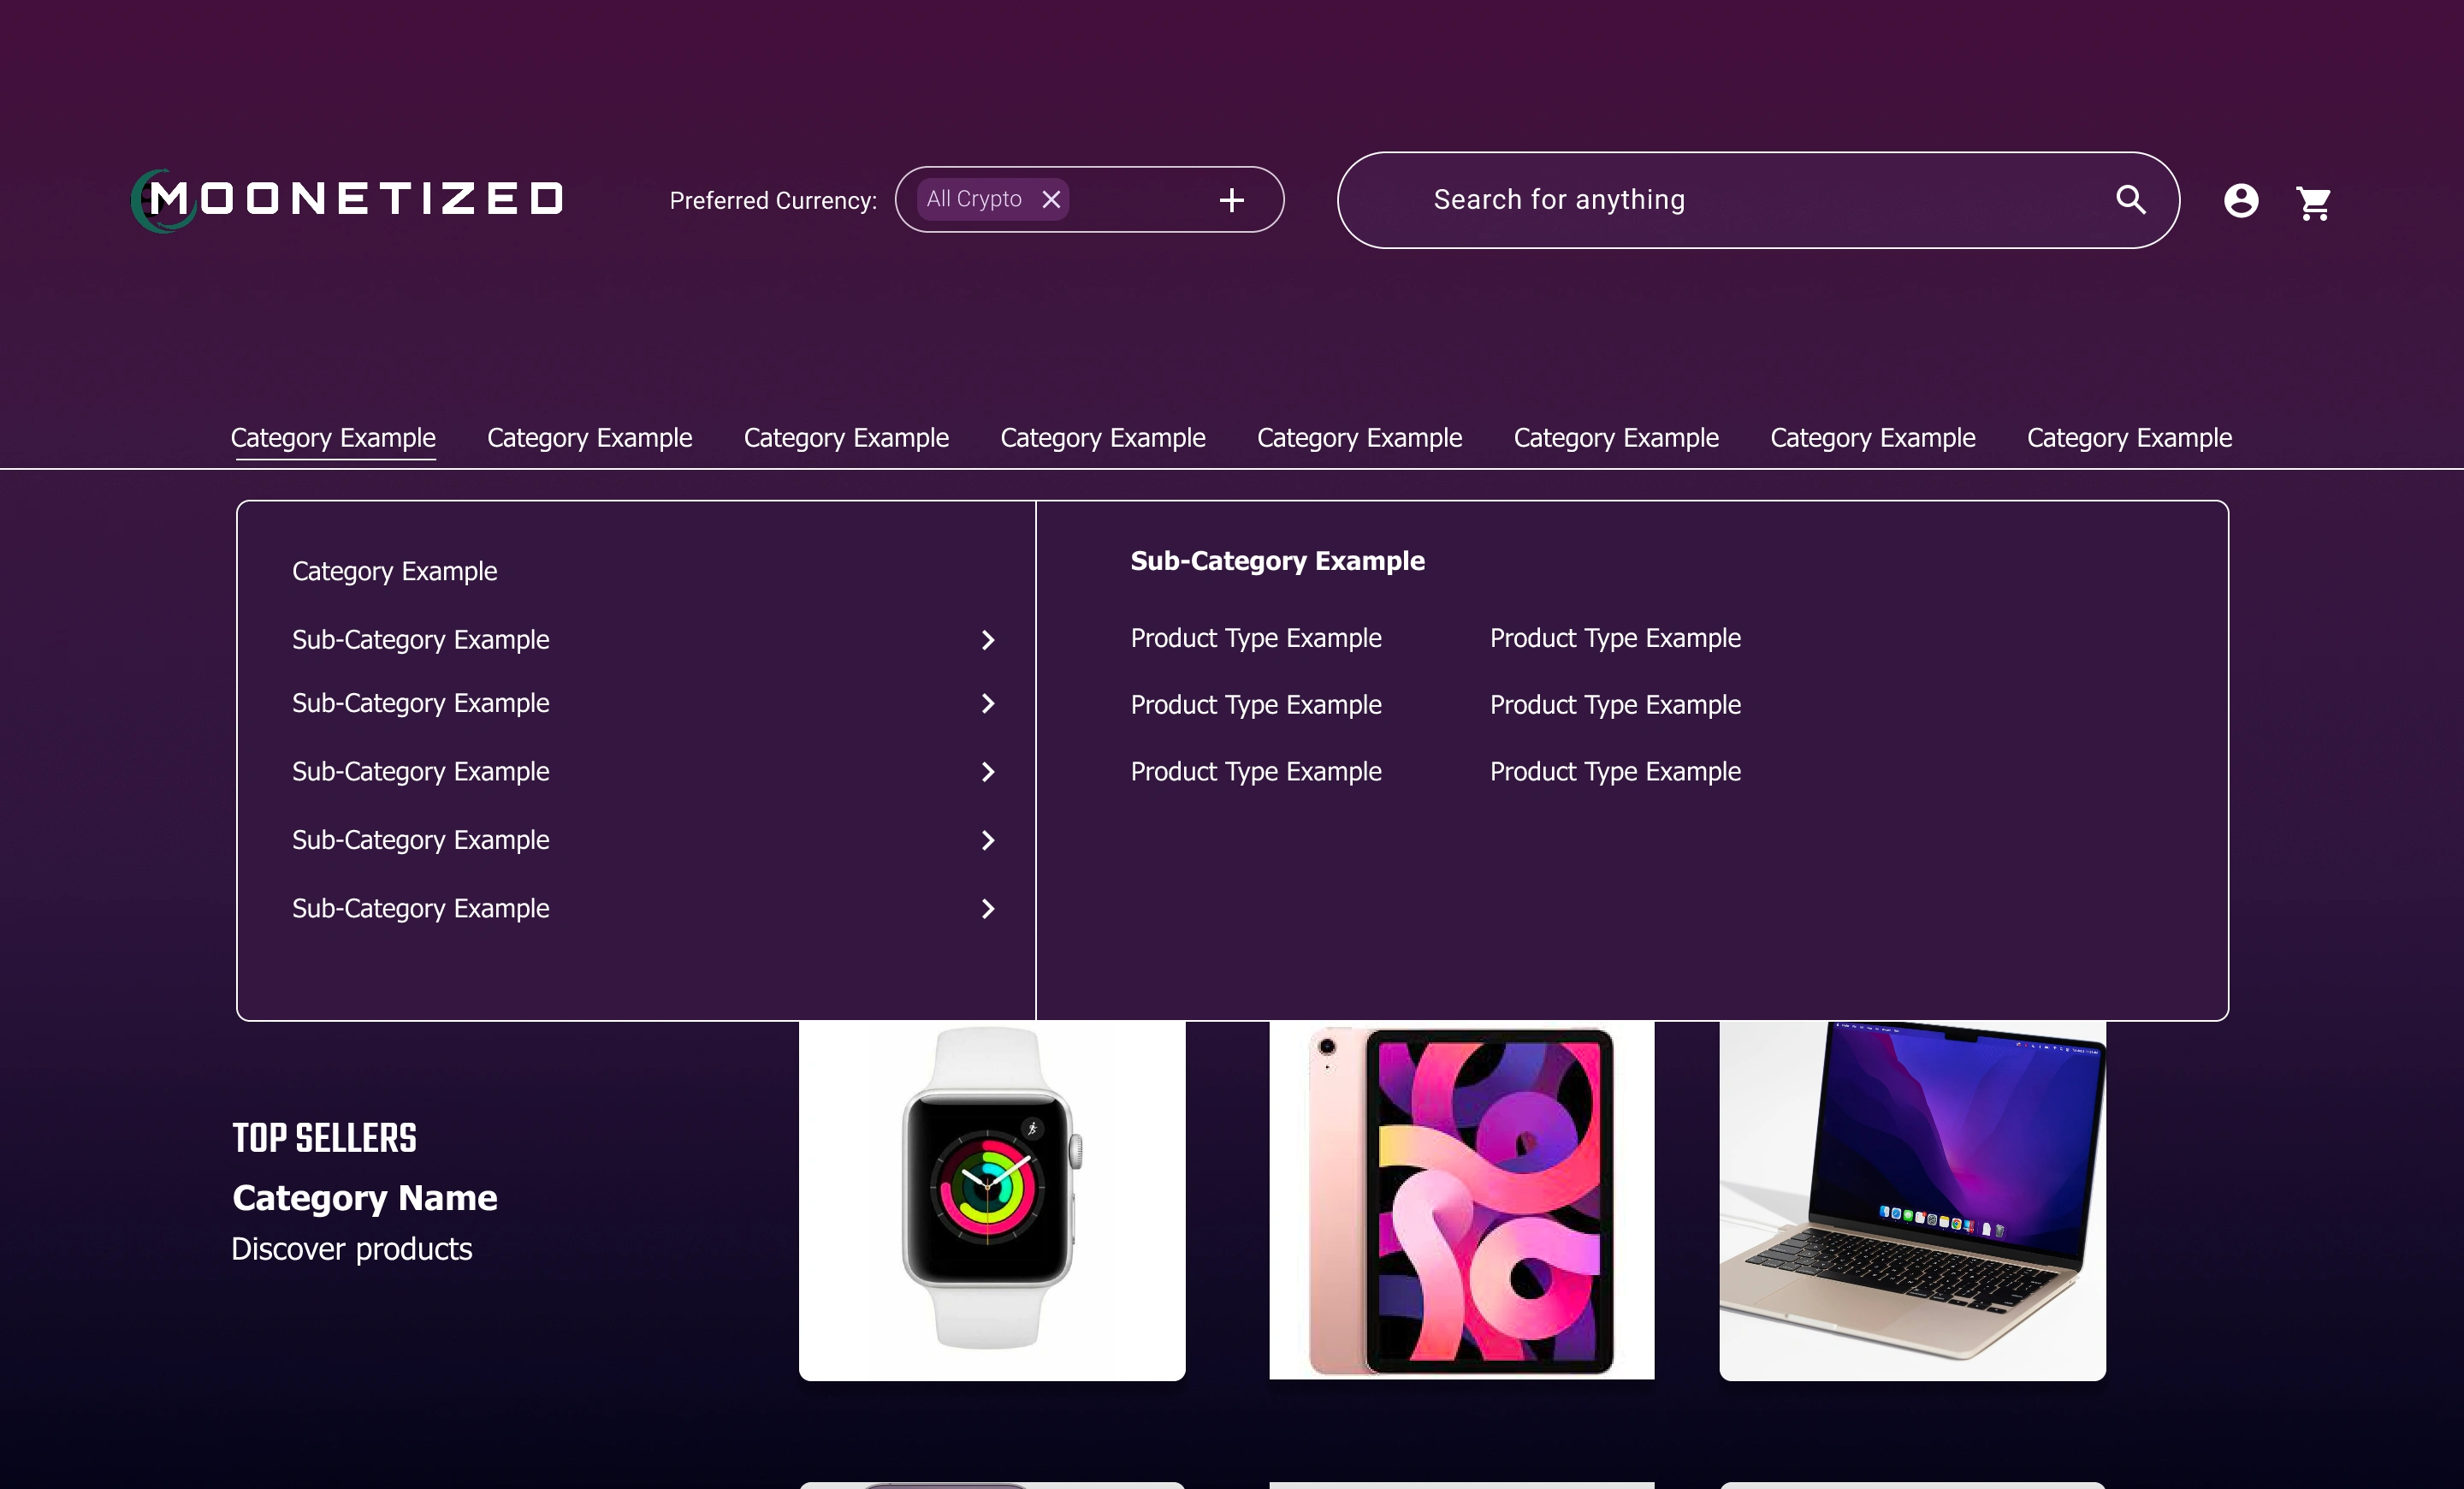The height and width of the screenshot is (1489, 2464).
Task: Open the Apple Watch product thumbnail
Action: point(992,1200)
